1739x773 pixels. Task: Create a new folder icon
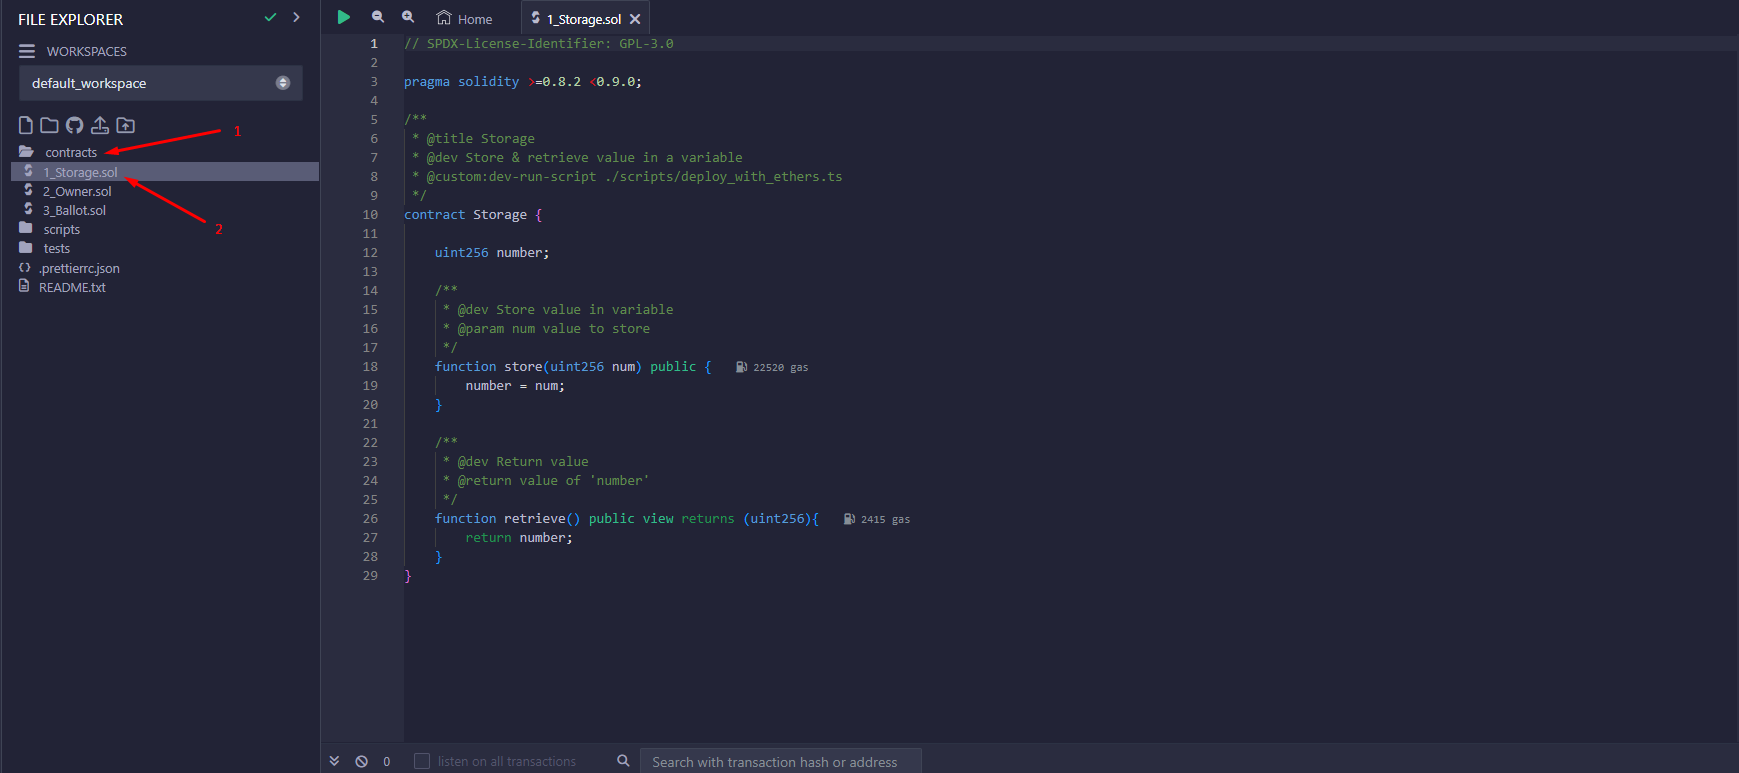click(49, 125)
